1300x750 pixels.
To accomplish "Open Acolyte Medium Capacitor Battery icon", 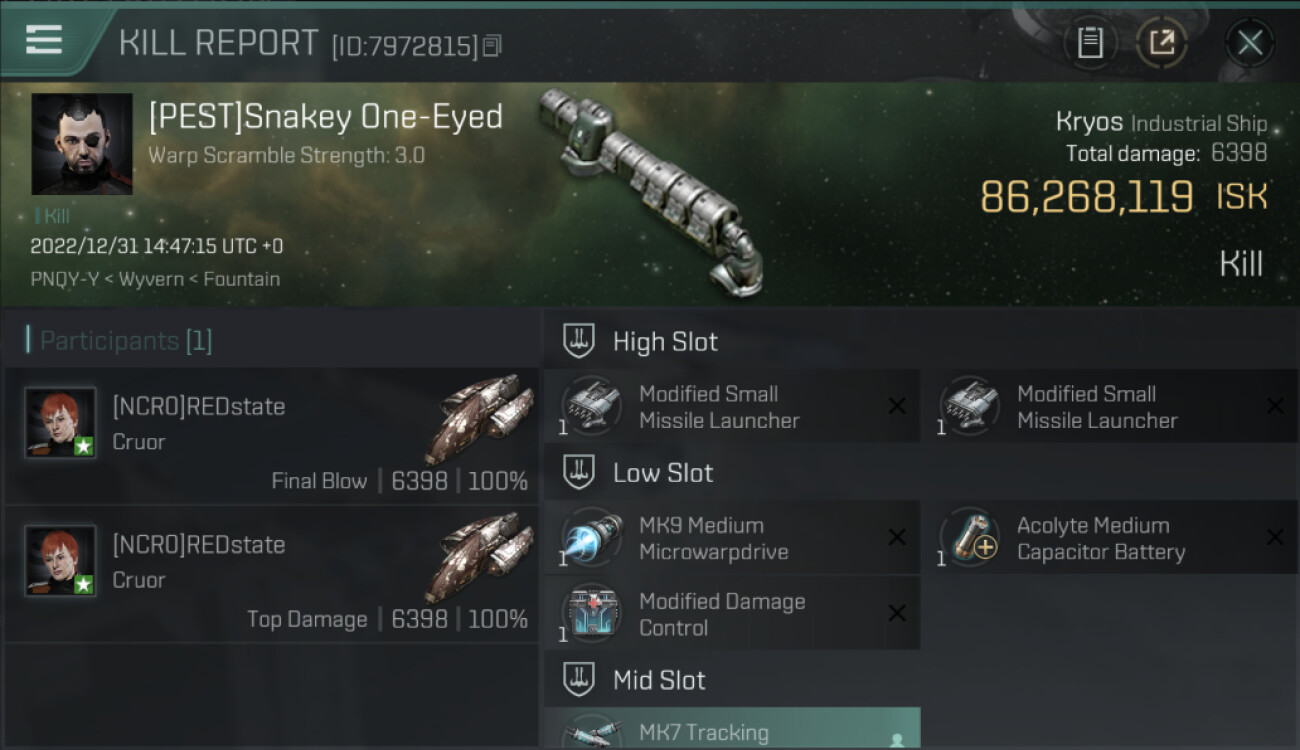I will pos(969,538).
